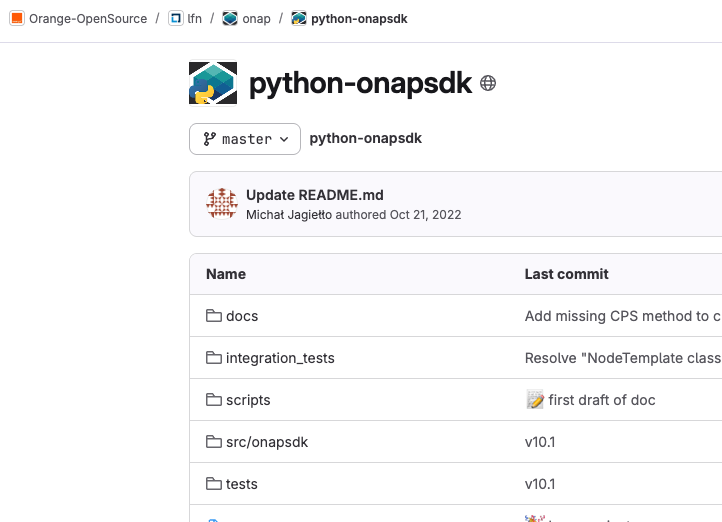This screenshot has height=522, width=722.
Task: Click the folder icon beside integration_tests
Action: (214, 358)
